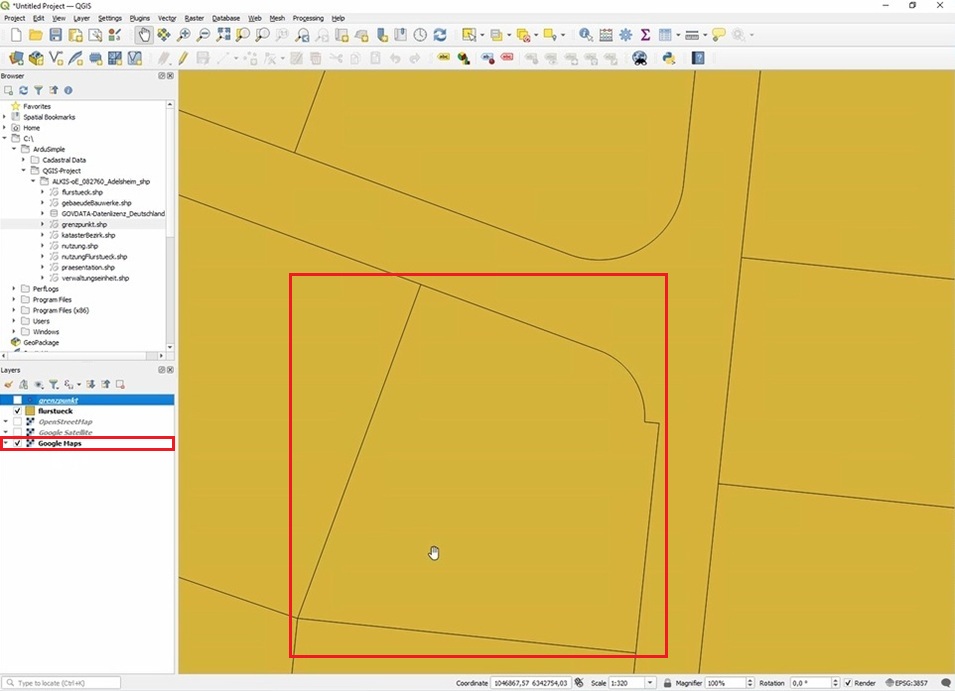Screen dimensions: 955x691
Task: Click the Open Project folder icon
Action: 36,35
